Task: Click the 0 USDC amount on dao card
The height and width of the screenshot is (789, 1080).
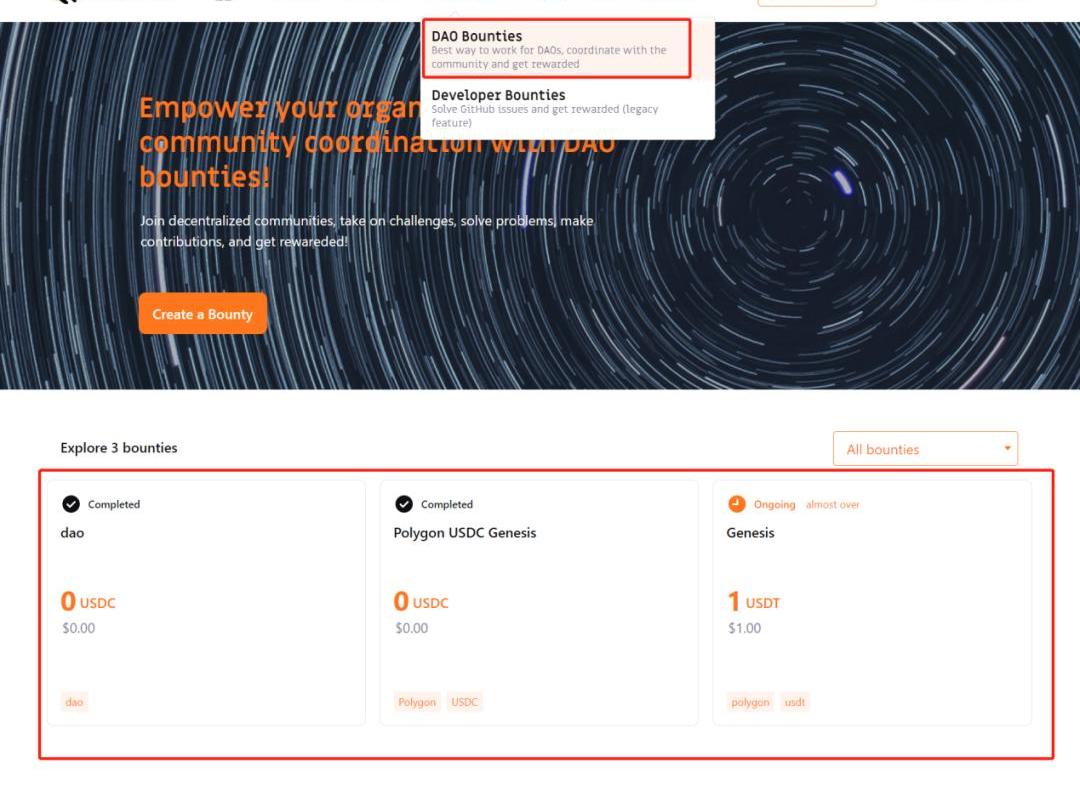Action: tap(88, 602)
